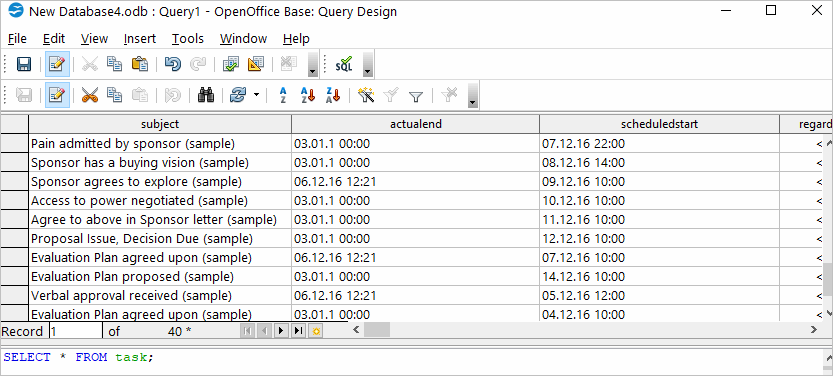Viewport: 833px width, 376px height.
Task: Copy using the upper toolbar copy icon
Action: click(x=115, y=64)
